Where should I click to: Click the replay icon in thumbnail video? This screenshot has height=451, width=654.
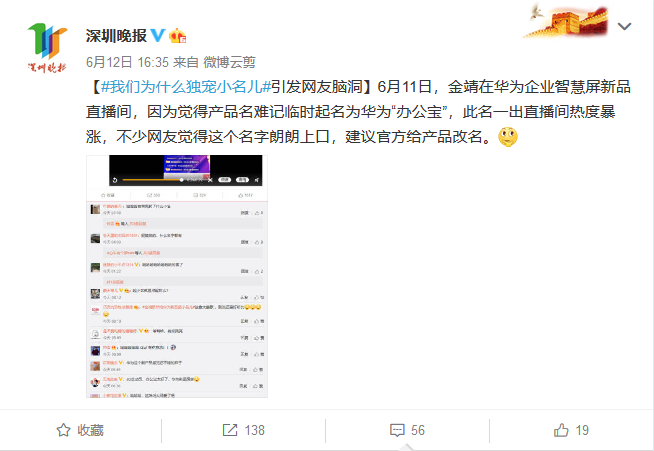pyautogui.click(x=115, y=180)
